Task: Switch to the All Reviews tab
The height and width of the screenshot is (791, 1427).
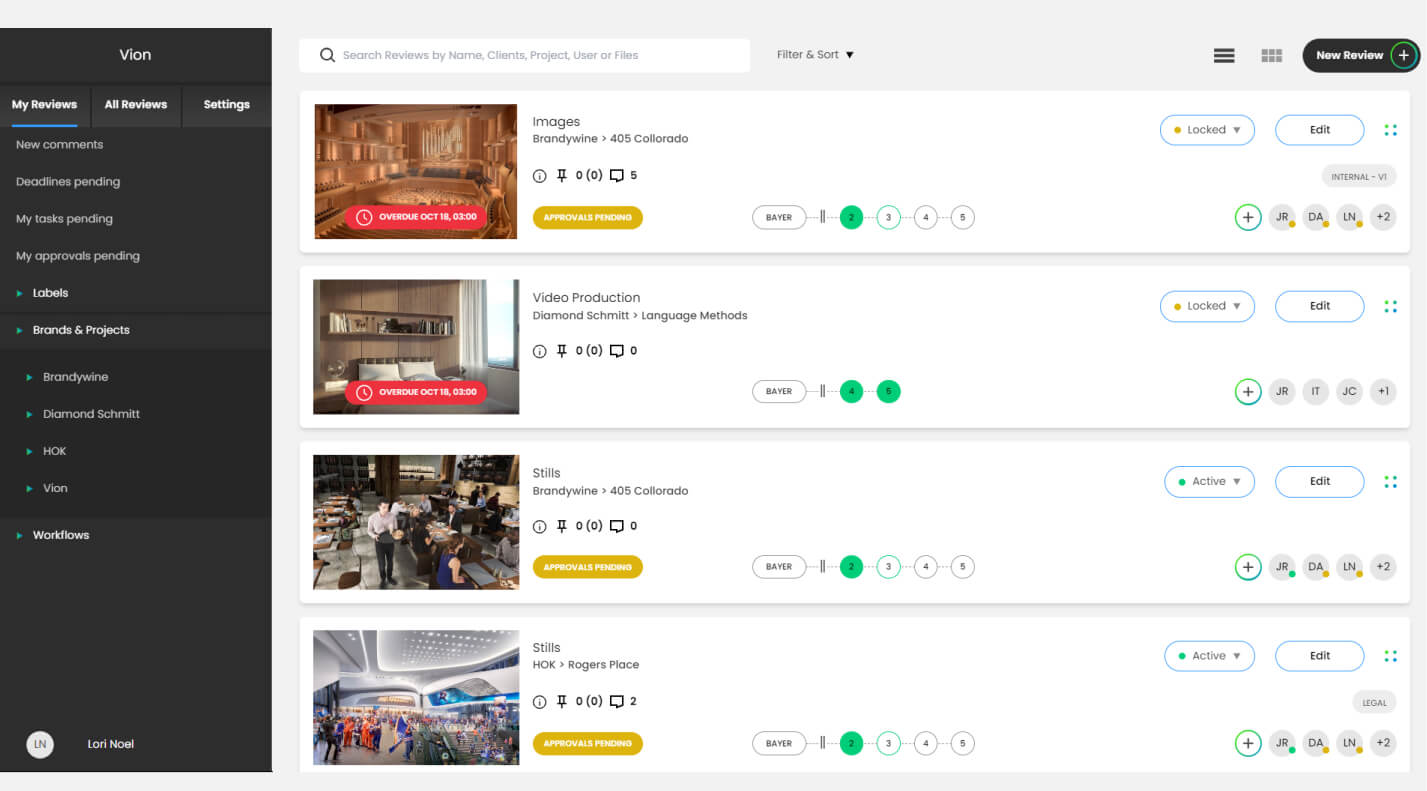Action: pyautogui.click(x=135, y=104)
